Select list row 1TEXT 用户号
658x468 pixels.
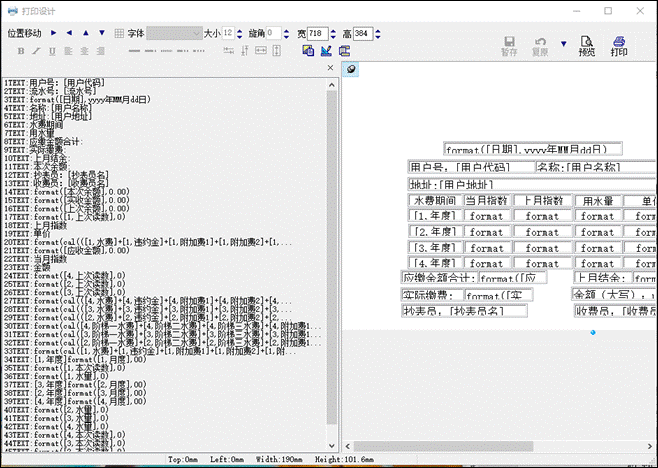tap(55, 83)
